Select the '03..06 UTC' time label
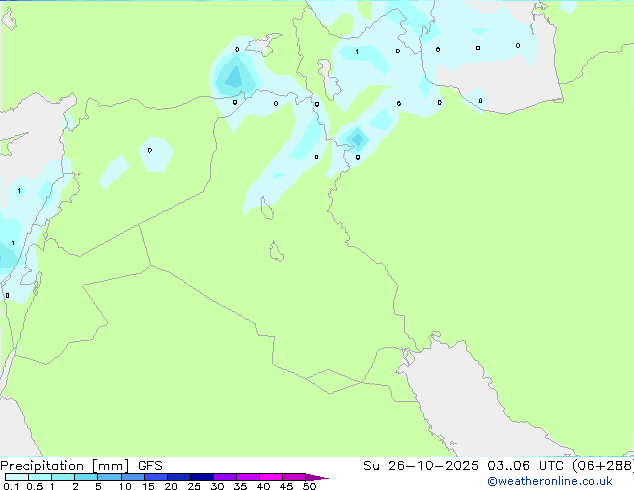Viewport: 634px width, 490px height. 525,466
